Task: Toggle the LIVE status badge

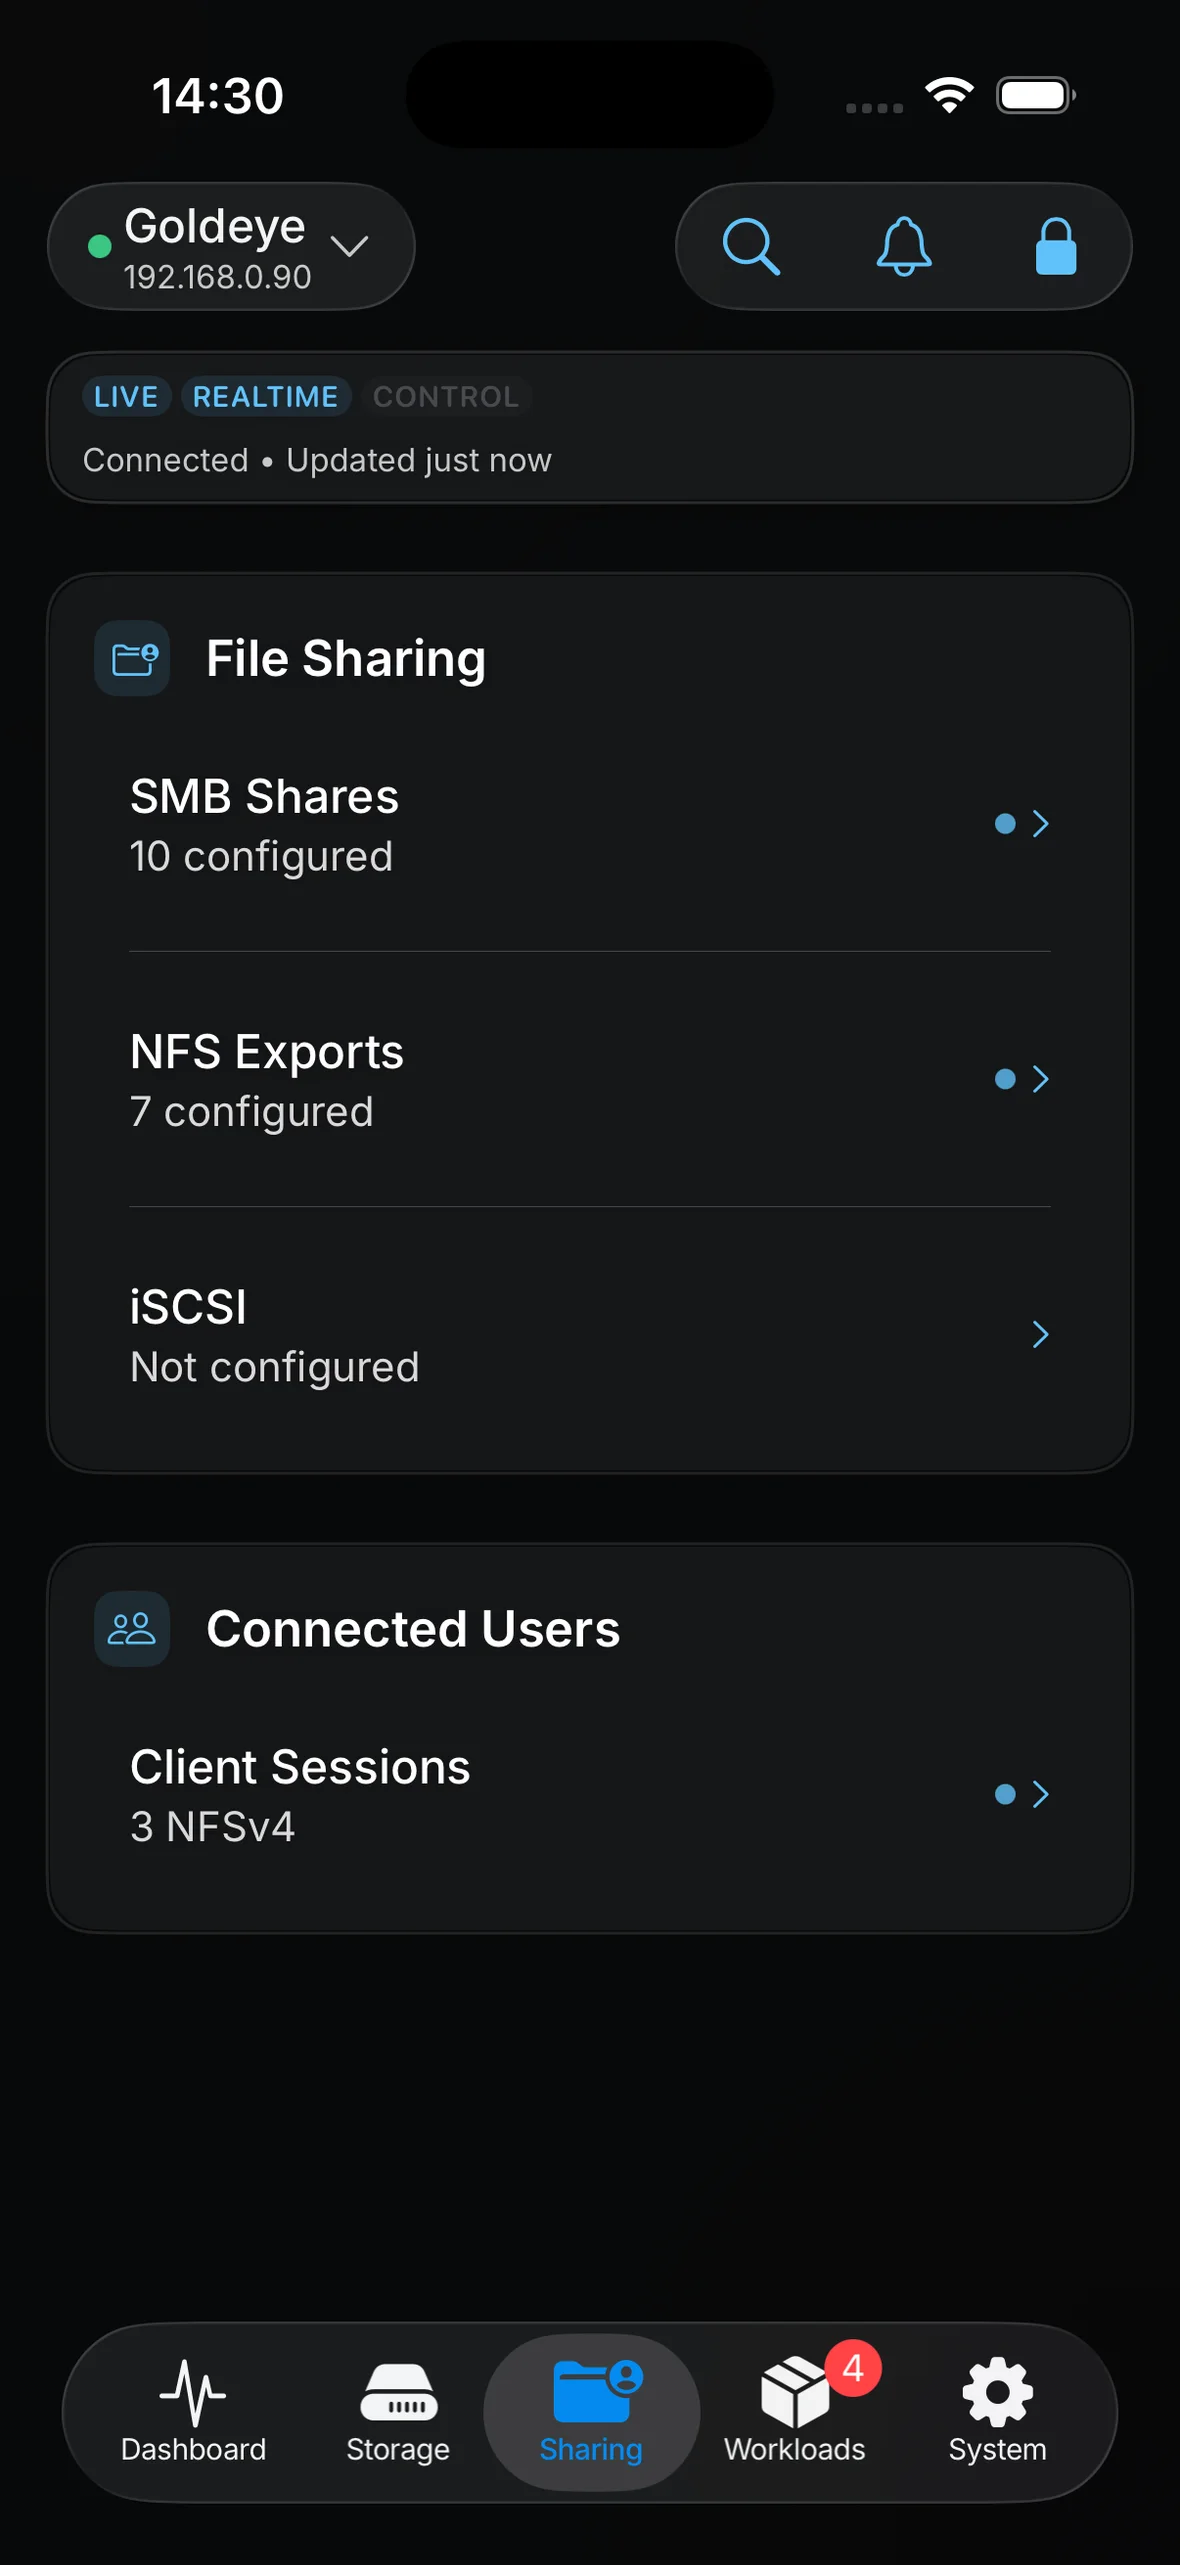Action: [x=126, y=397]
